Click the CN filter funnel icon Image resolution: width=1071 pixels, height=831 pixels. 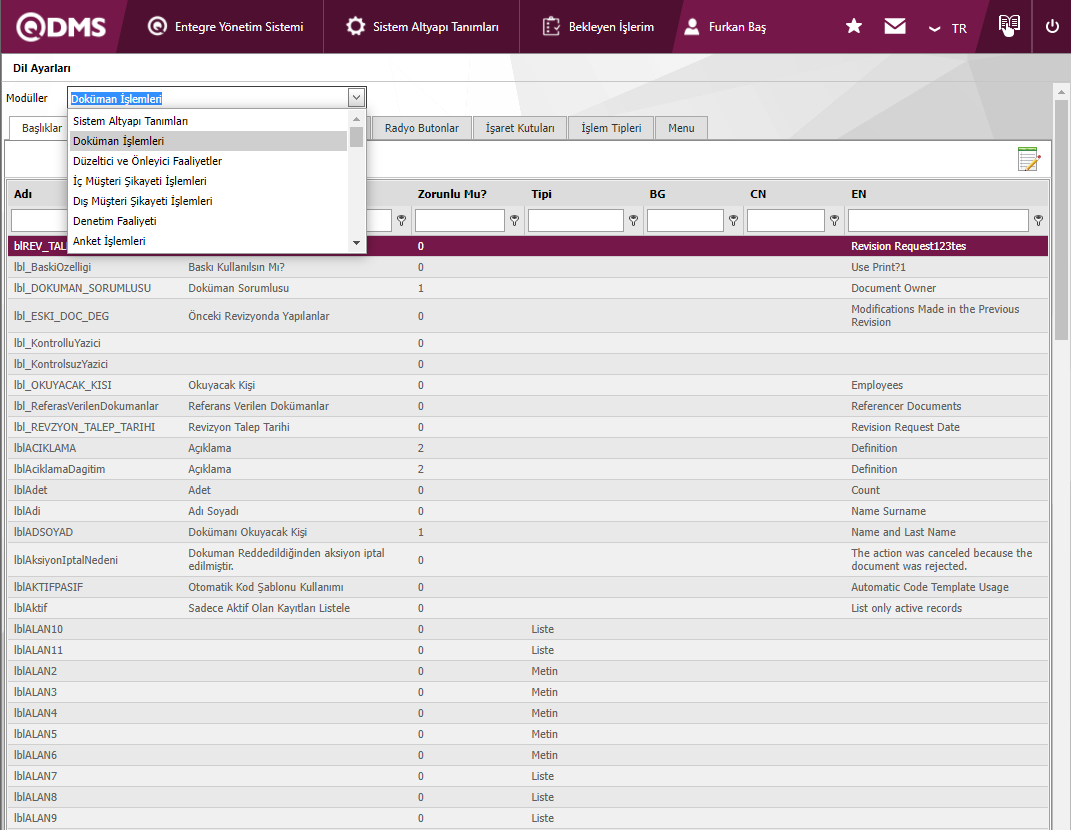834,221
